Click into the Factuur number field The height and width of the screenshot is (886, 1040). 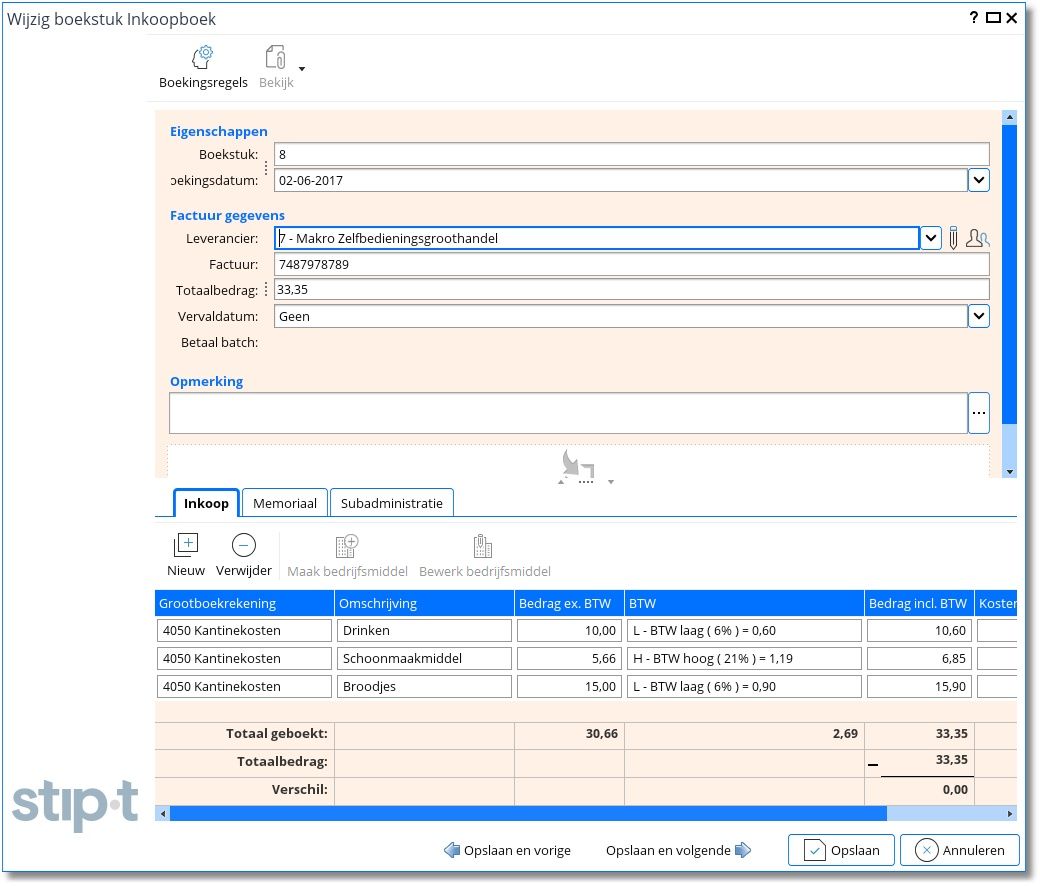pos(630,264)
